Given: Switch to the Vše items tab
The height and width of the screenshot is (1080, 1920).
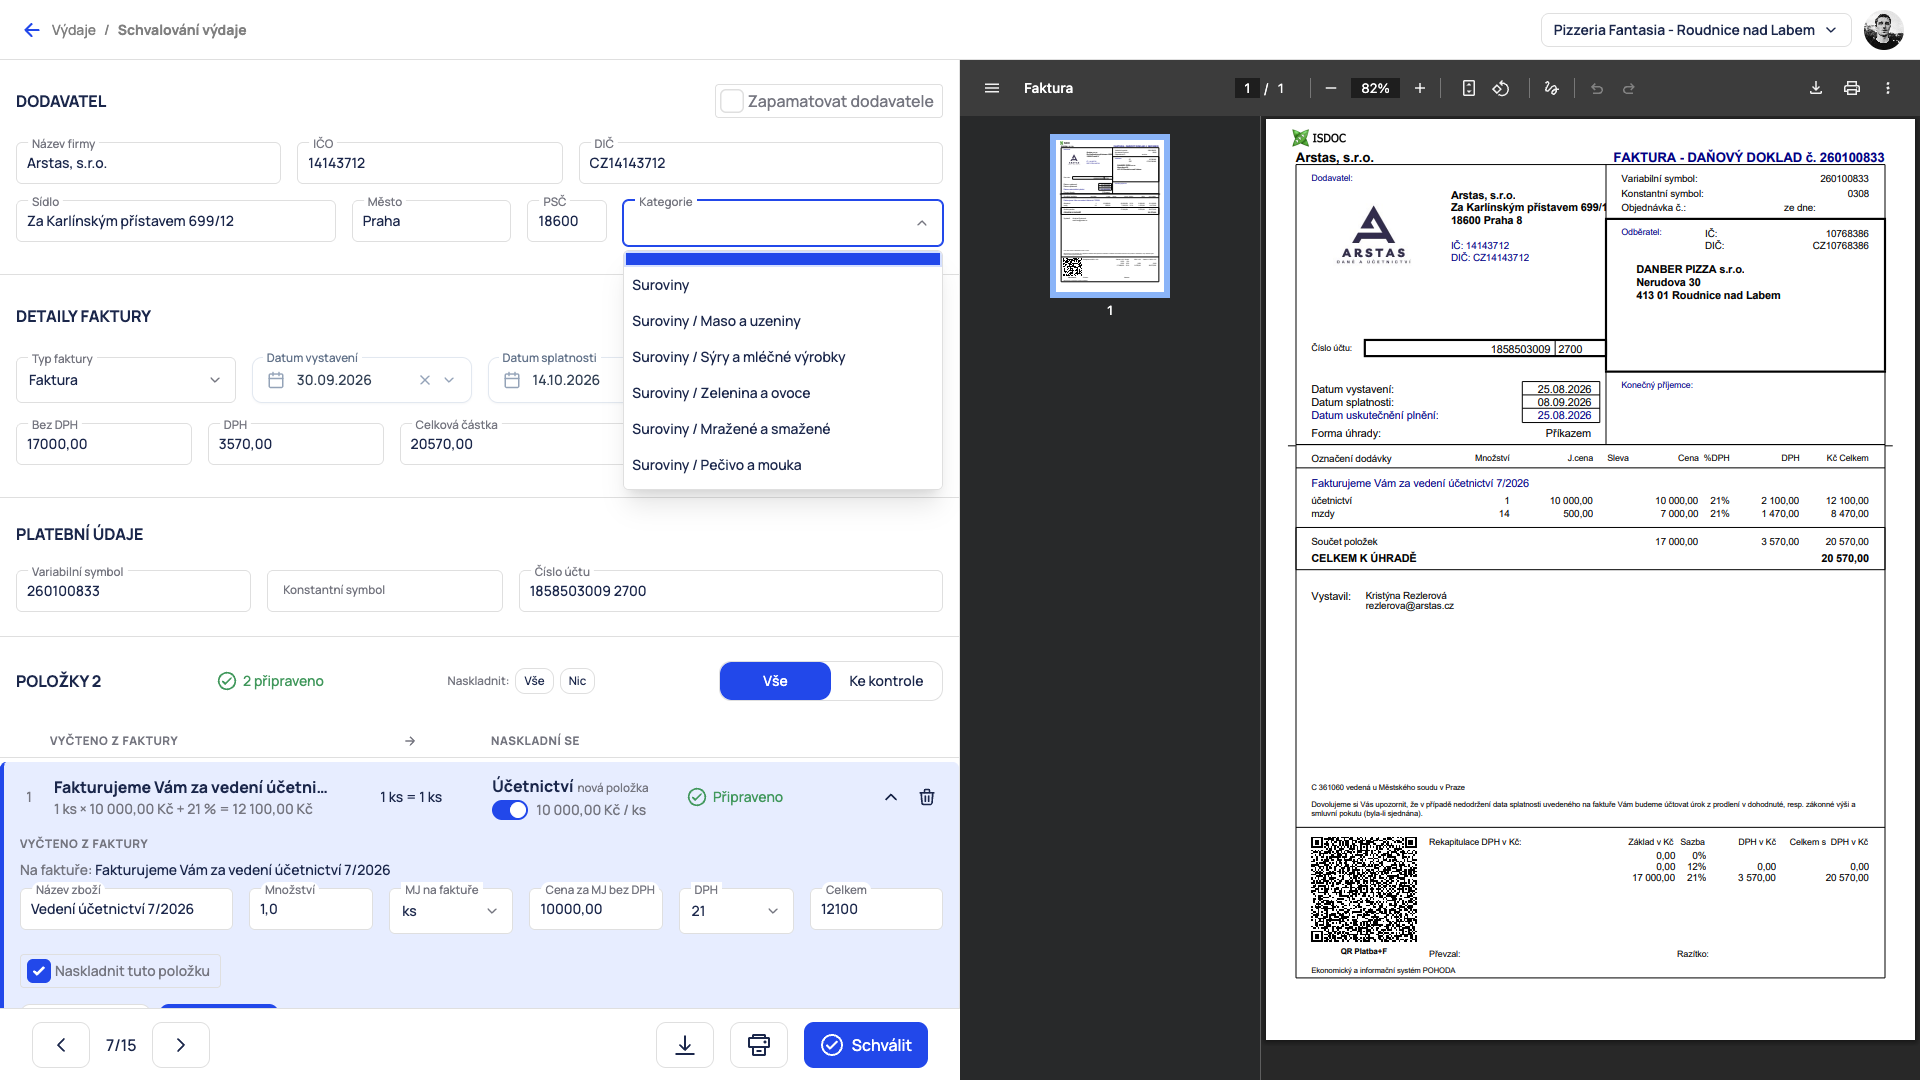Looking at the screenshot, I should point(775,681).
